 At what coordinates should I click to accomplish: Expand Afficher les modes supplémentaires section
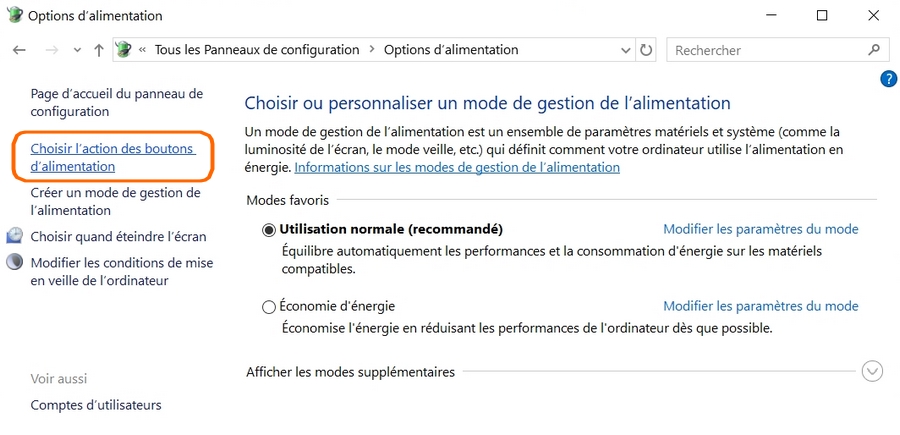pyautogui.click(x=872, y=372)
